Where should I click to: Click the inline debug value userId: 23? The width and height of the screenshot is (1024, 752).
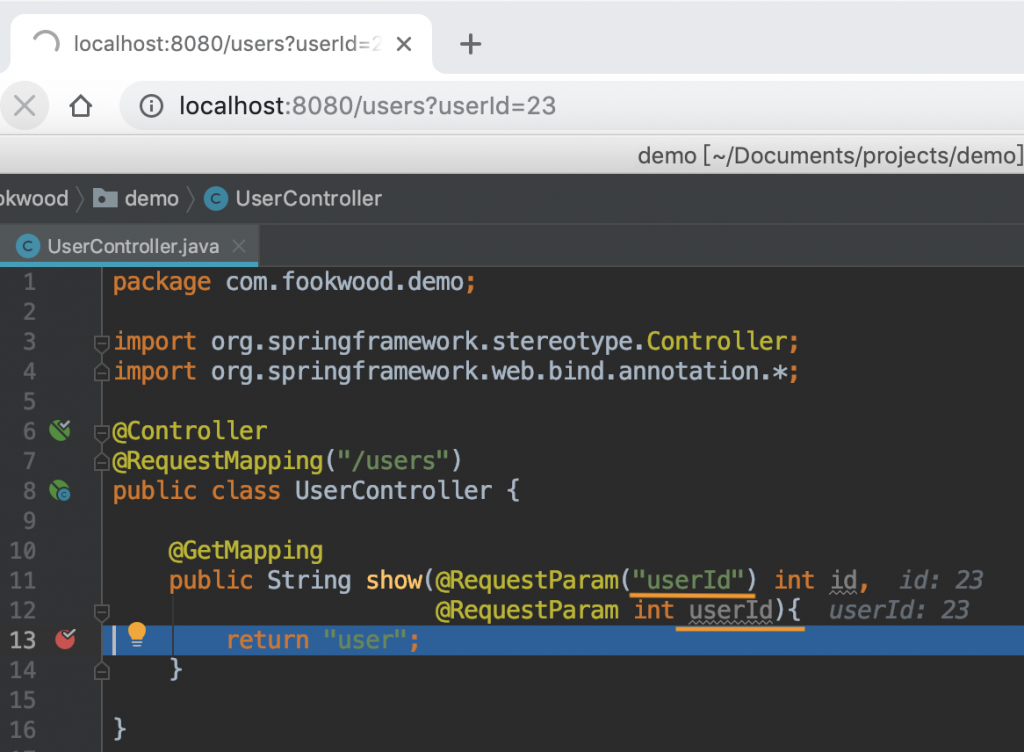click(899, 610)
